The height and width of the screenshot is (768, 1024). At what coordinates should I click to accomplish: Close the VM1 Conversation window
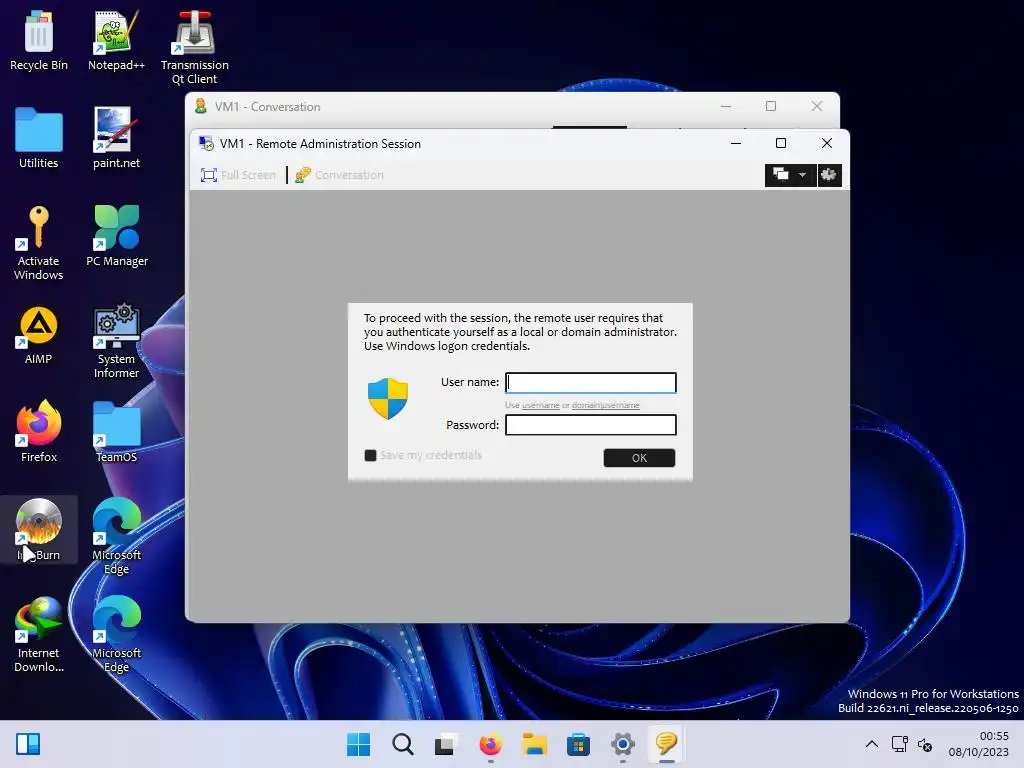[x=816, y=106]
